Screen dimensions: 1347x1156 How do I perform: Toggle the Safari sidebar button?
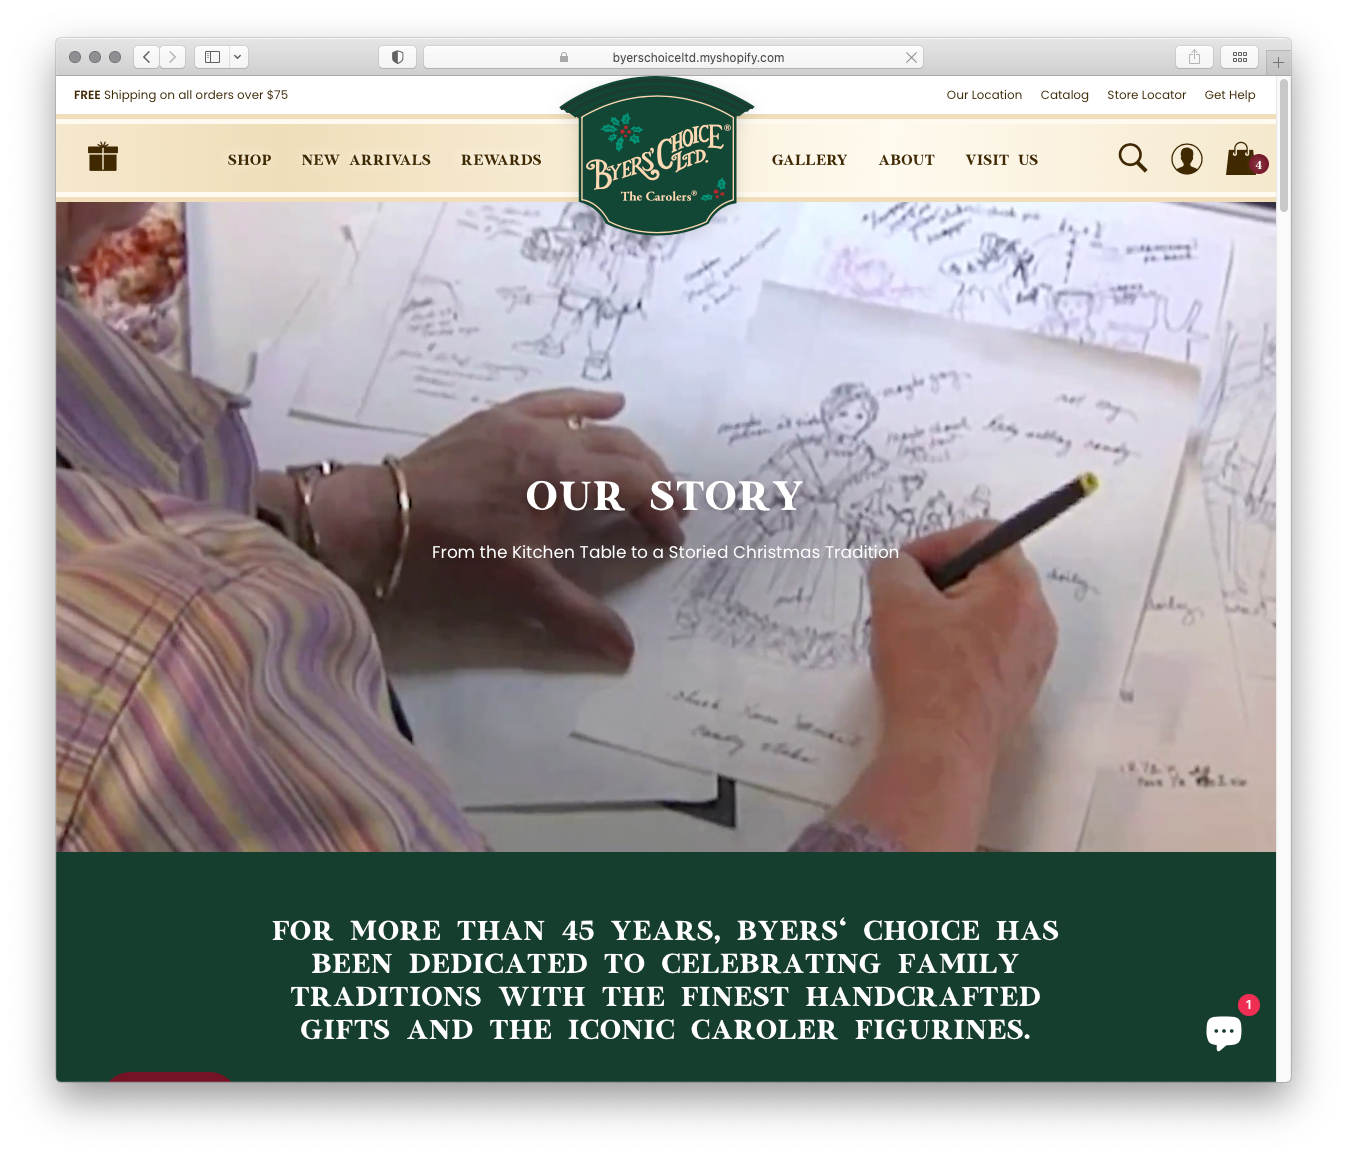(x=212, y=57)
